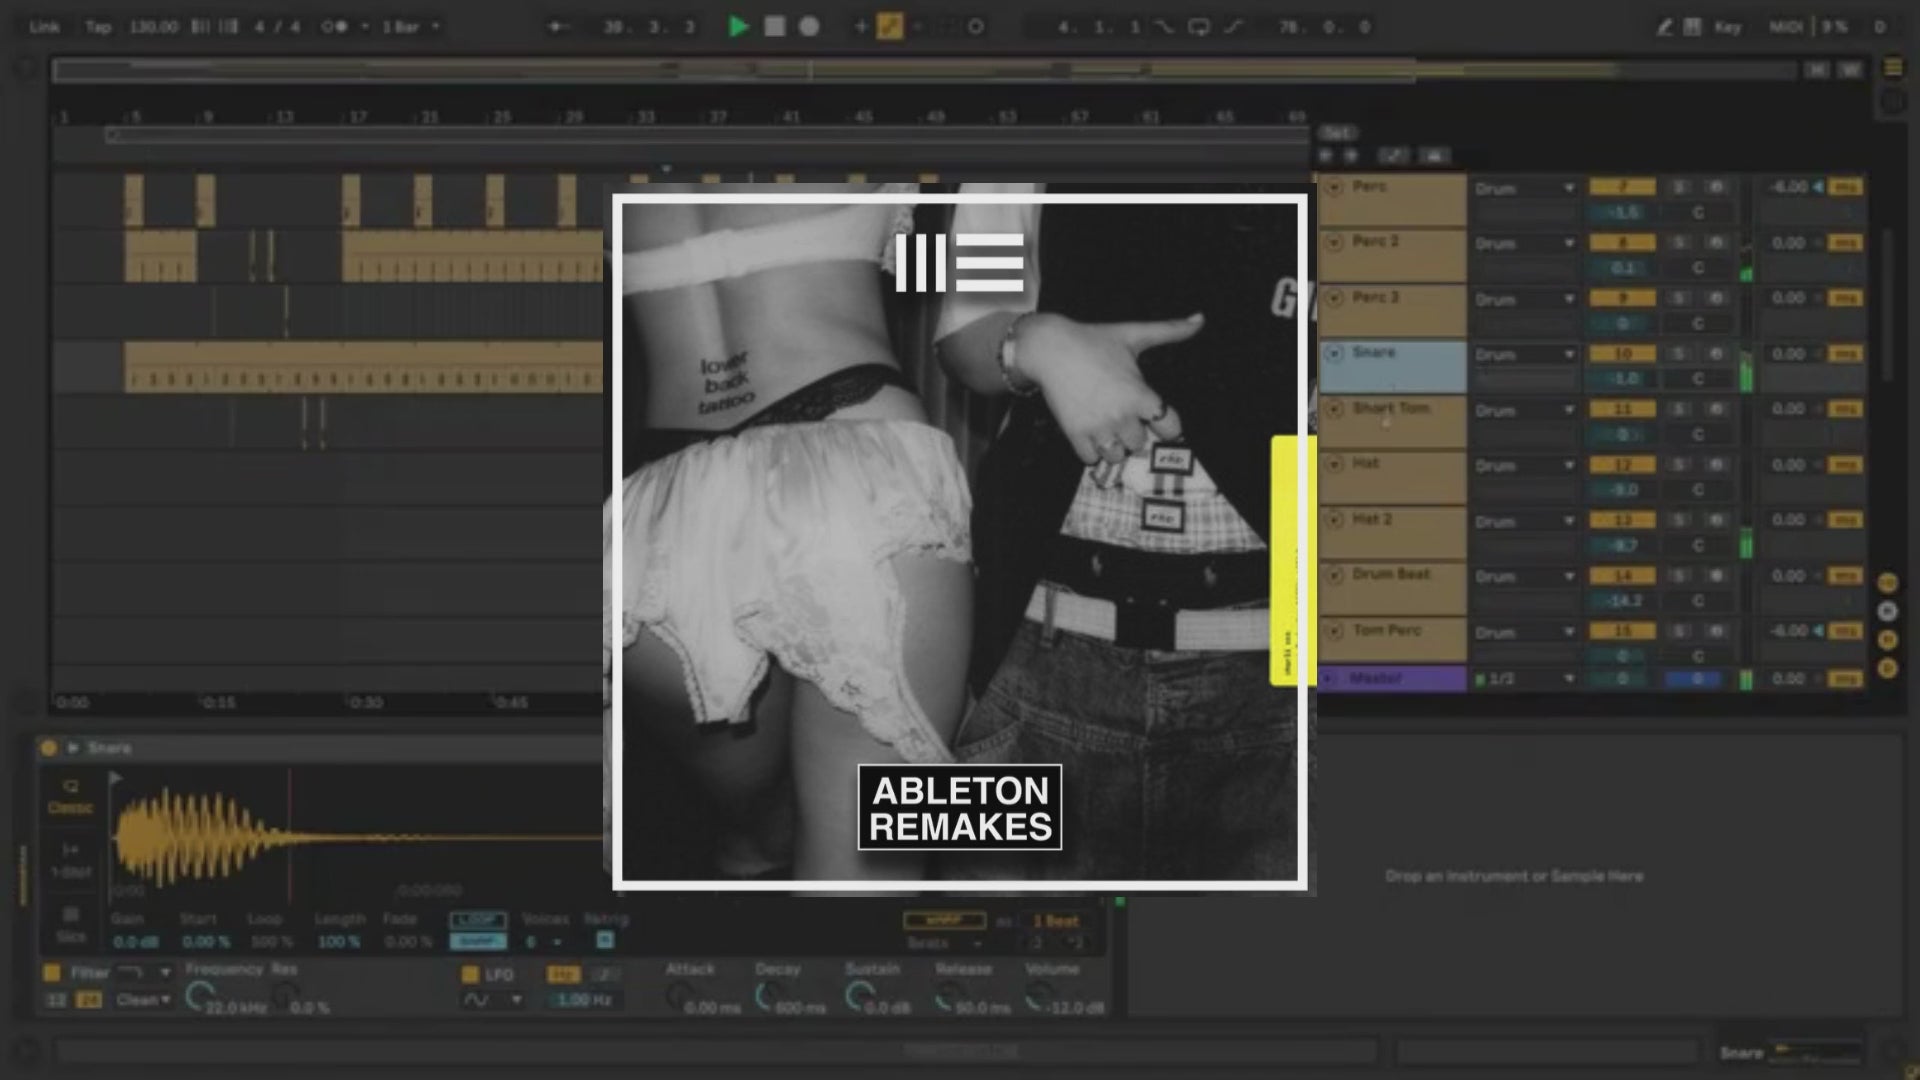Open Key Map Mode
The height and width of the screenshot is (1080, 1920).
pyautogui.click(x=1728, y=27)
